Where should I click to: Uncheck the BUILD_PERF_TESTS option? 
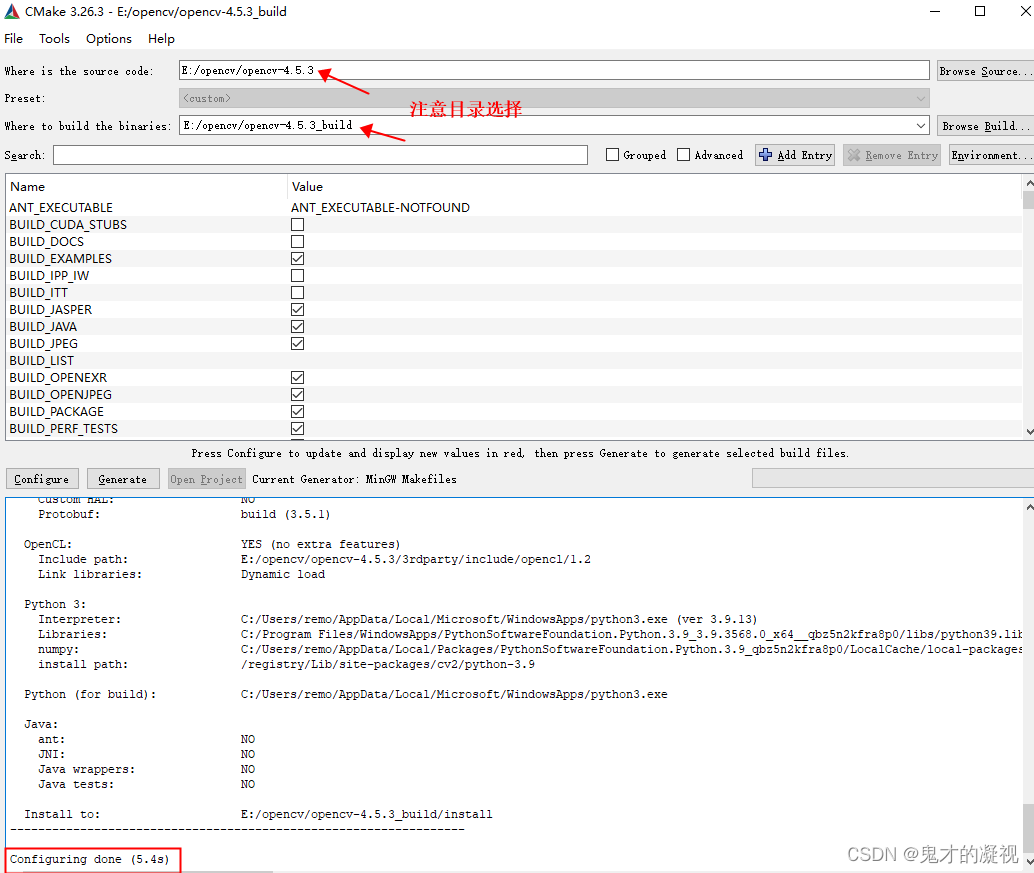(297, 429)
